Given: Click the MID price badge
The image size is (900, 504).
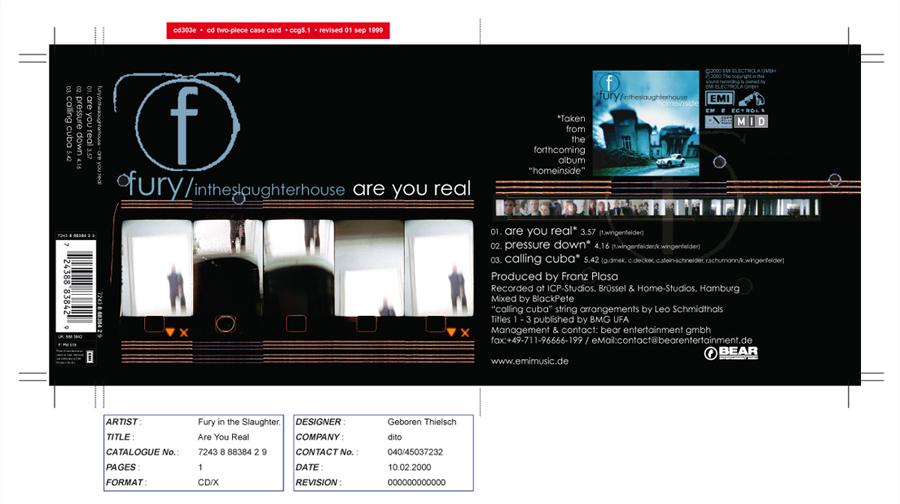Looking at the screenshot, I should (751, 120).
